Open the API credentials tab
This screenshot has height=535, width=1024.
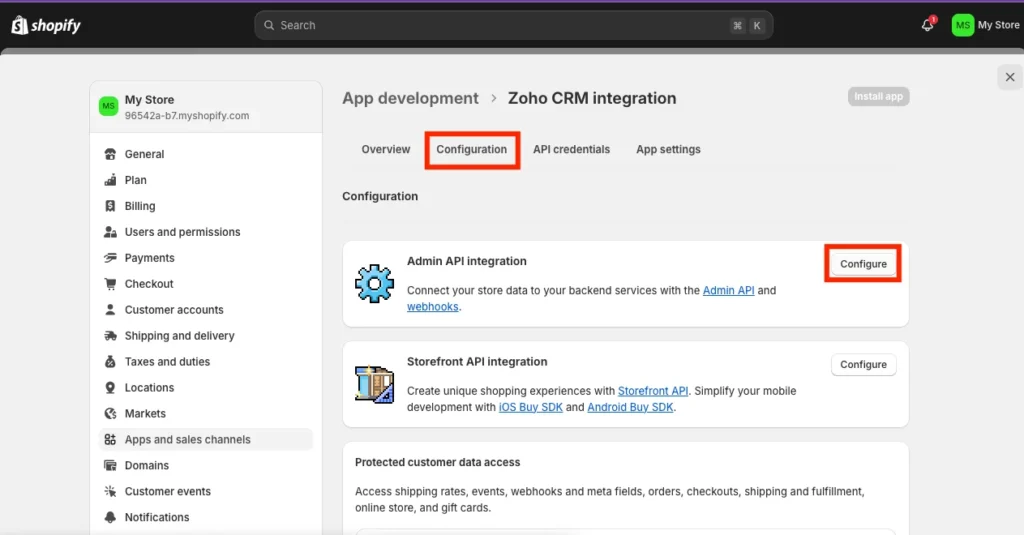coord(571,150)
